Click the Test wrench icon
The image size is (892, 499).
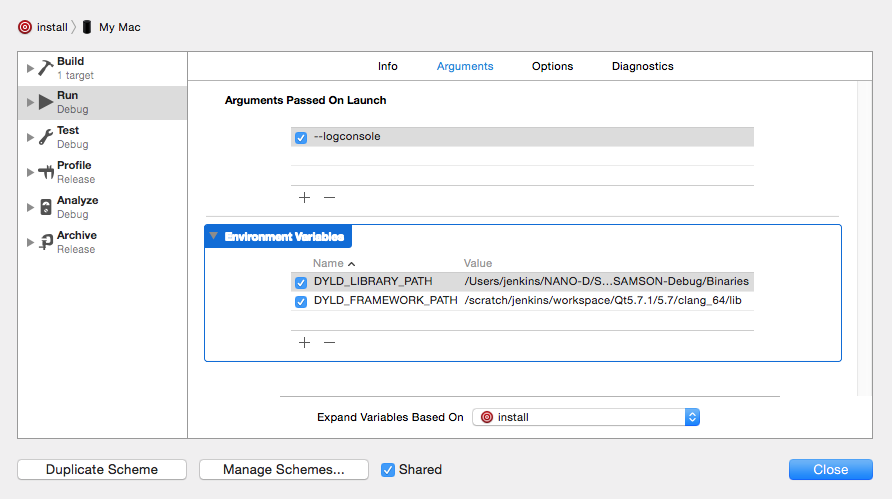pyautogui.click(x=46, y=138)
